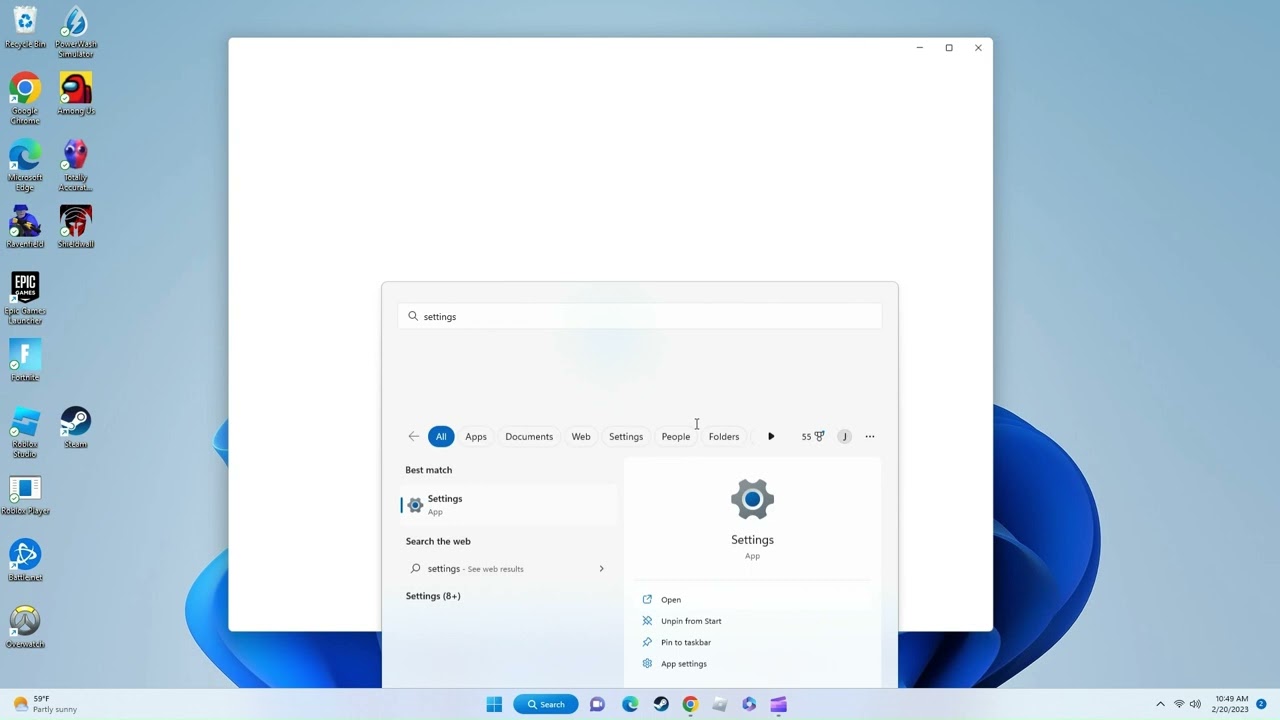Open Microsoft Edge from the taskbar
This screenshot has width=1280, height=720.
coord(630,704)
